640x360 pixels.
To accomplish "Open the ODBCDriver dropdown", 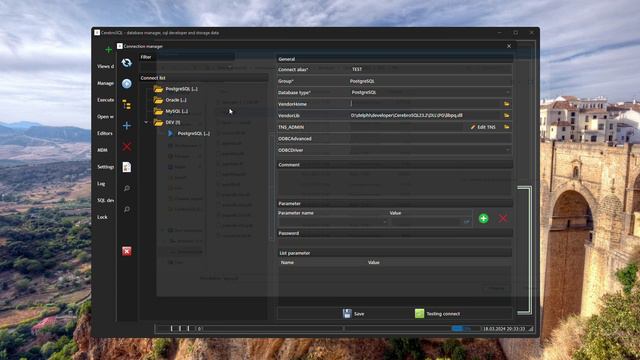I will point(508,150).
